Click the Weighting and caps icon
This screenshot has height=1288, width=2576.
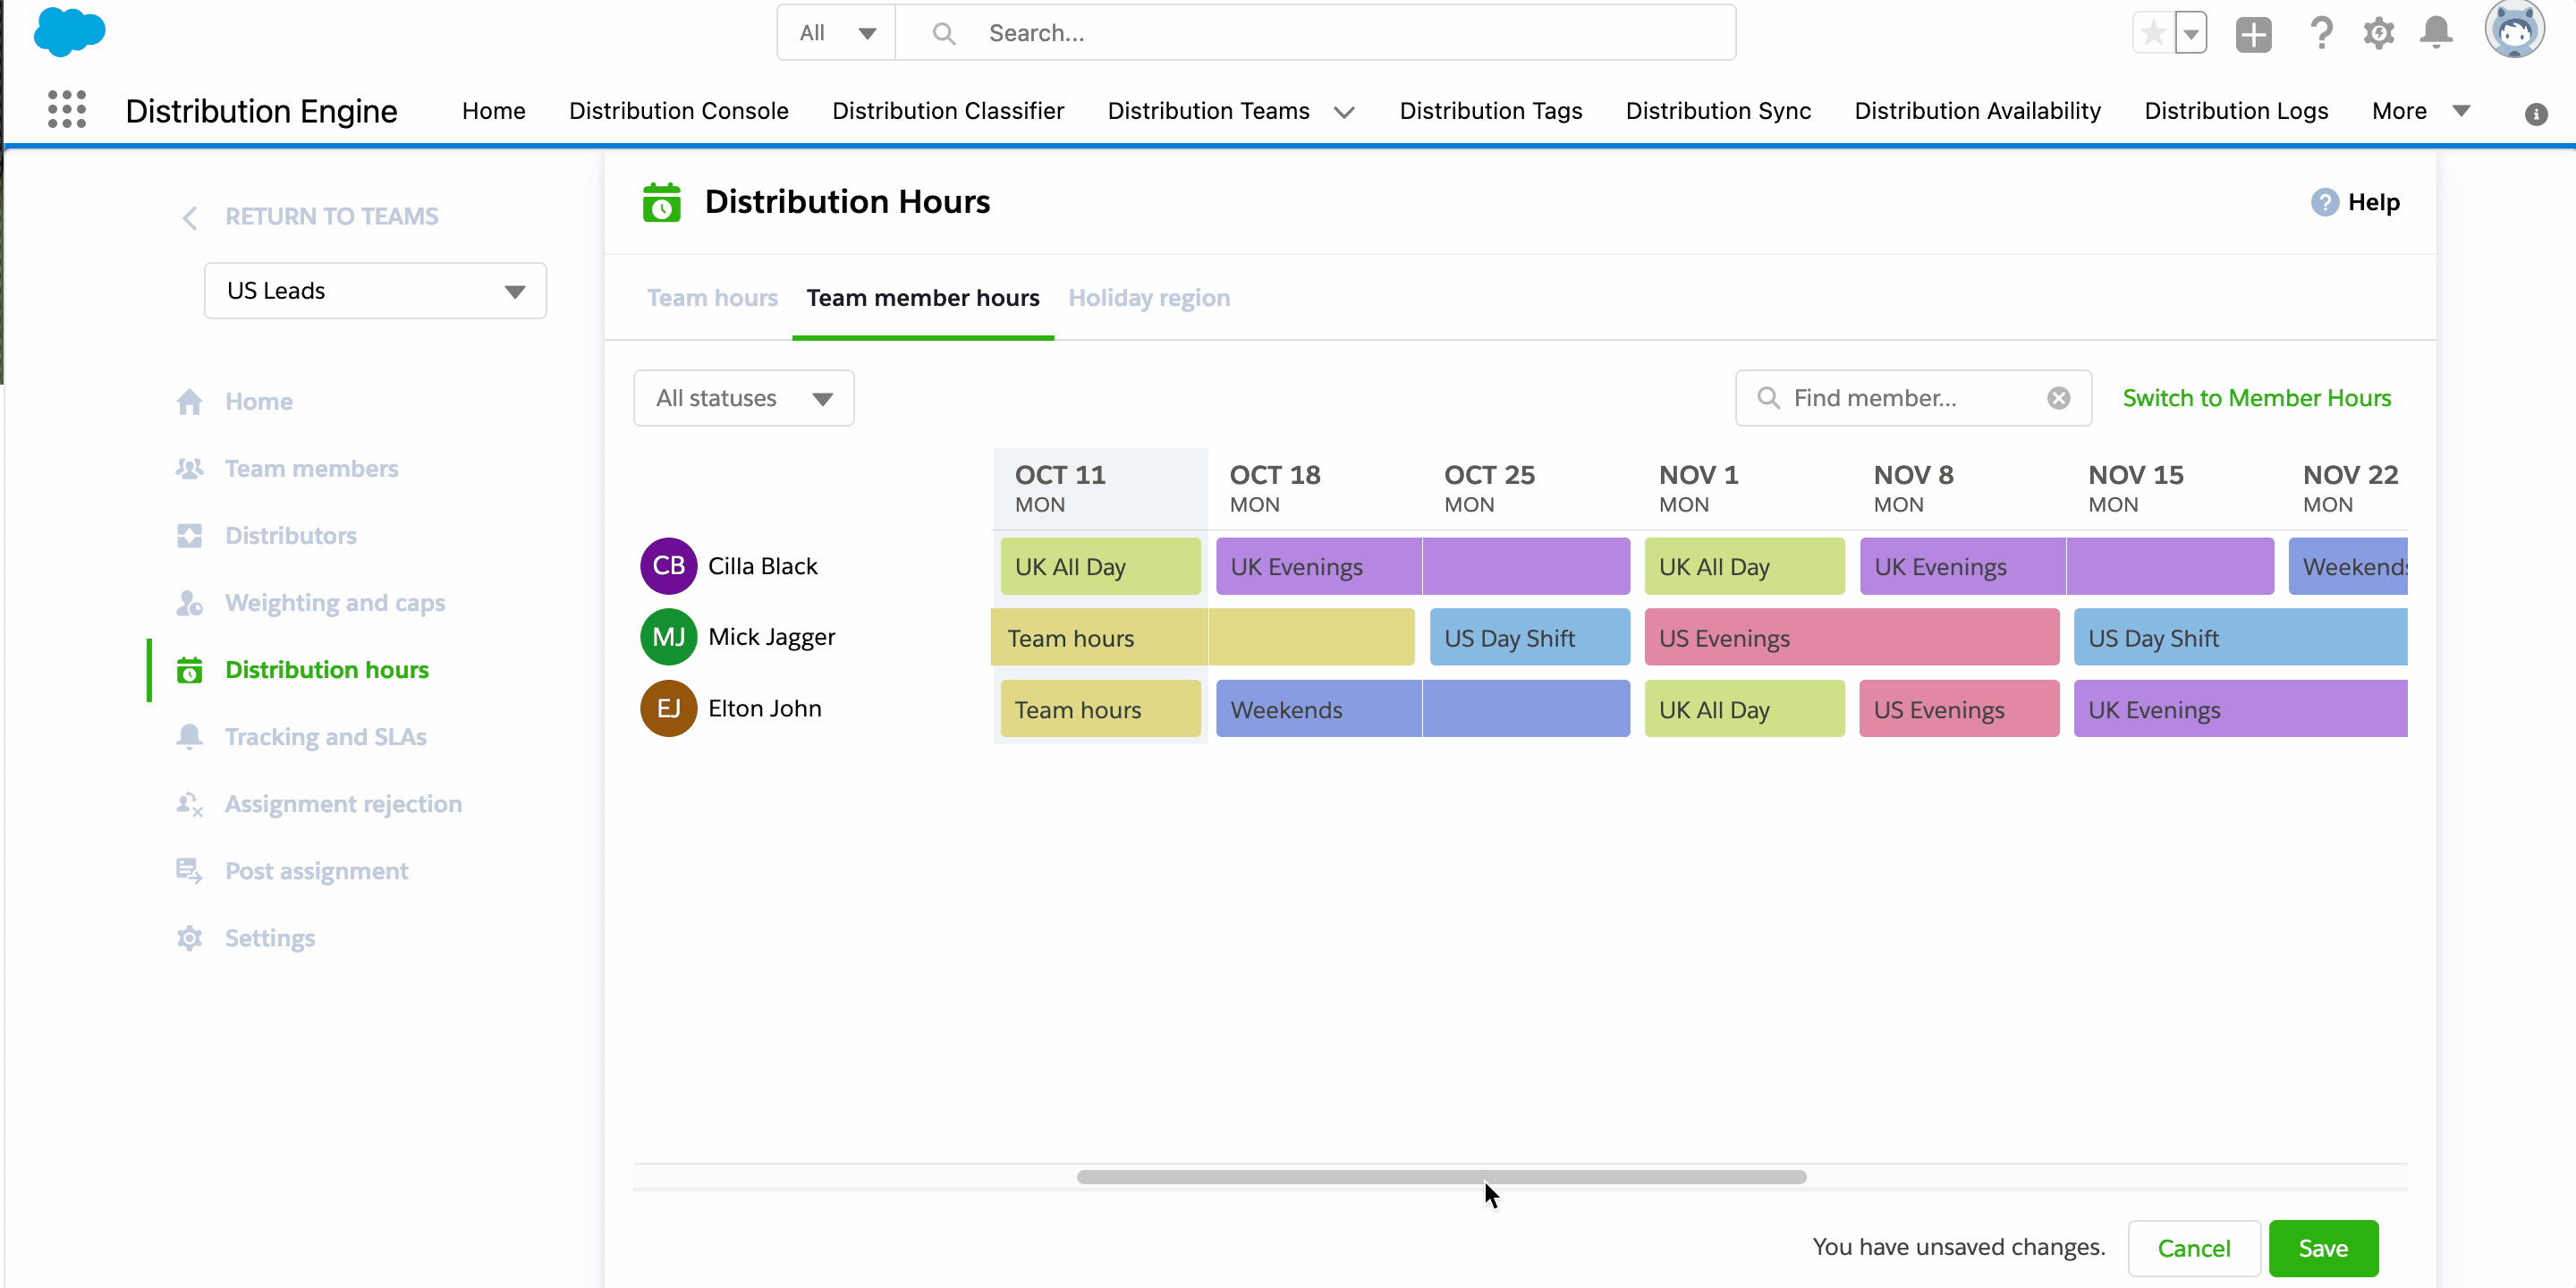click(189, 603)
